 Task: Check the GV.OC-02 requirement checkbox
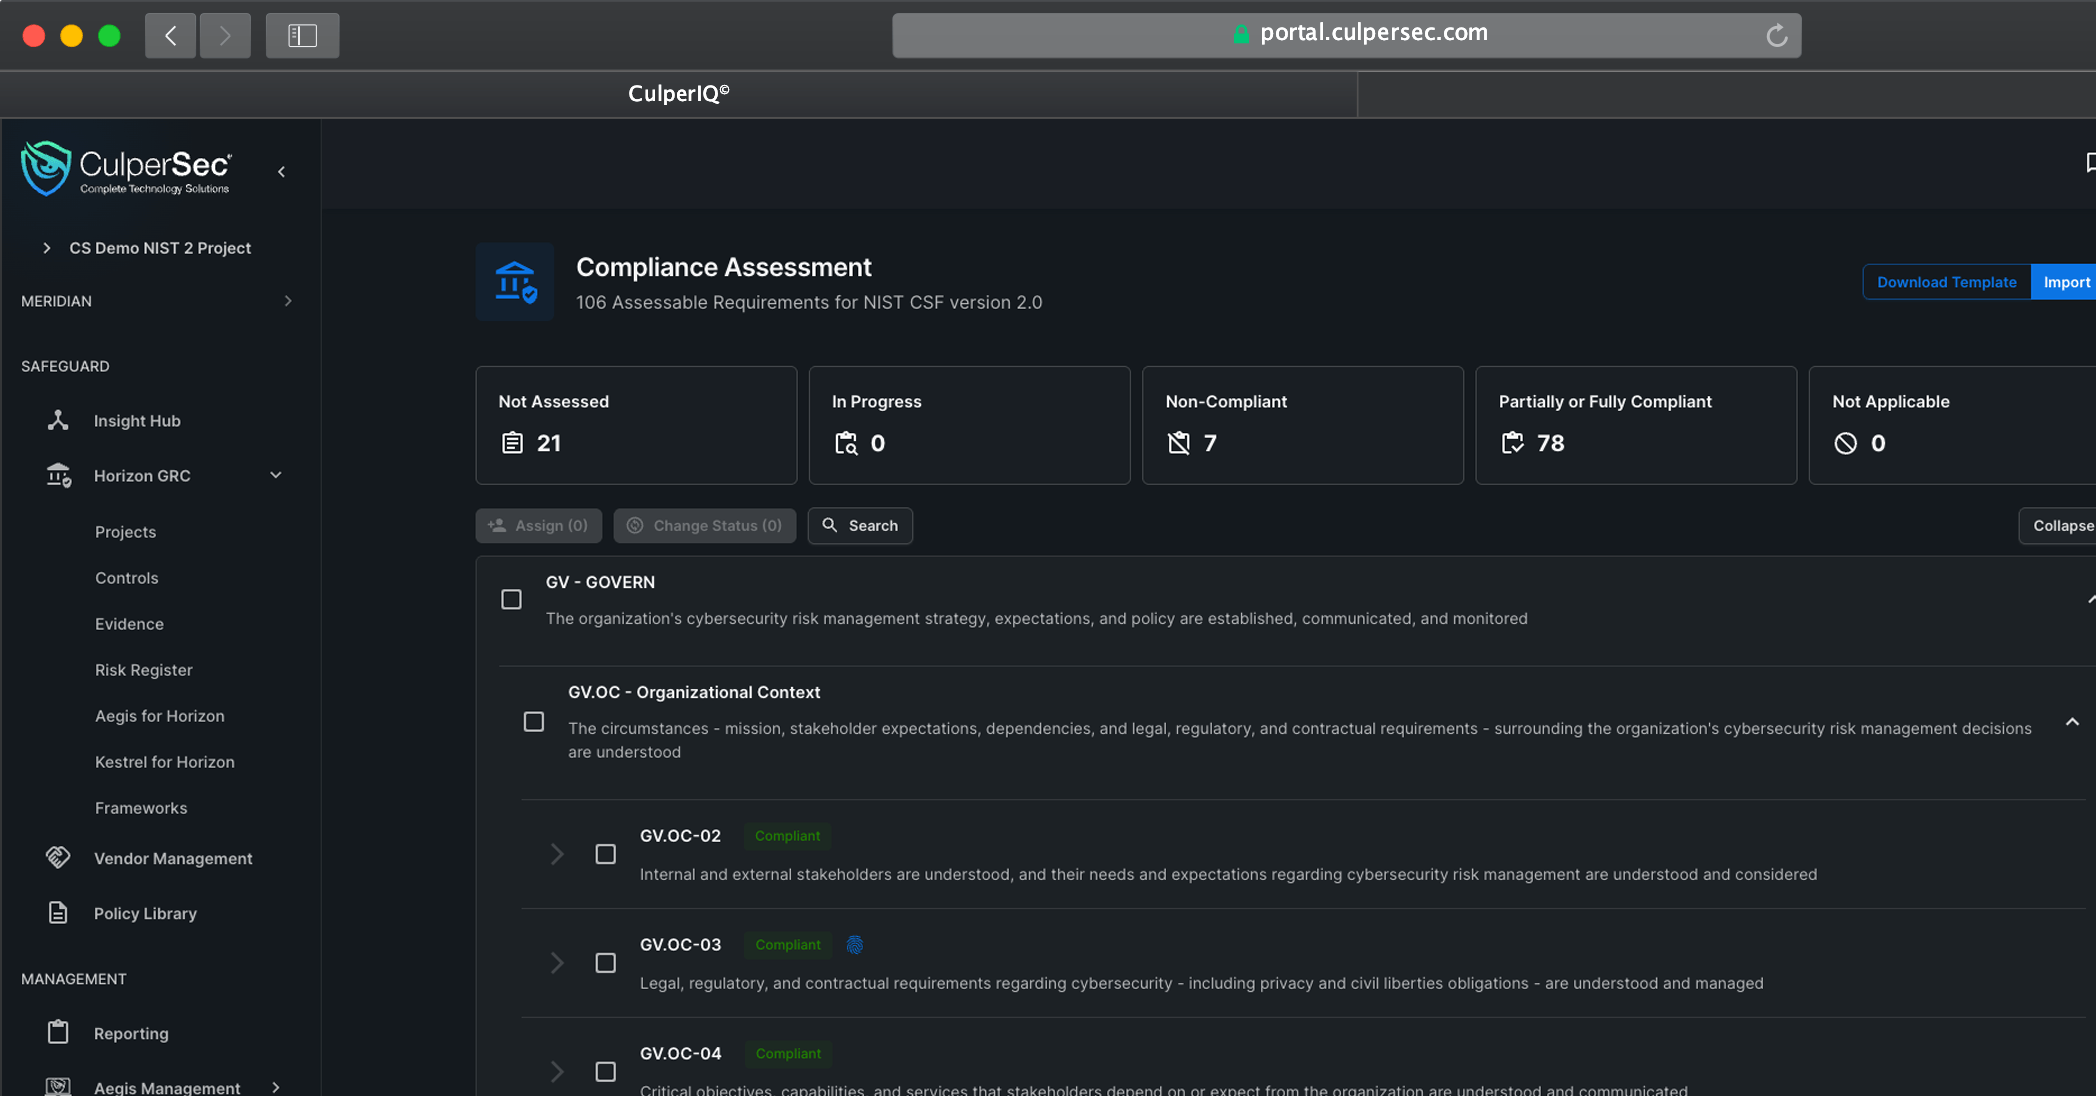[606, 854]
